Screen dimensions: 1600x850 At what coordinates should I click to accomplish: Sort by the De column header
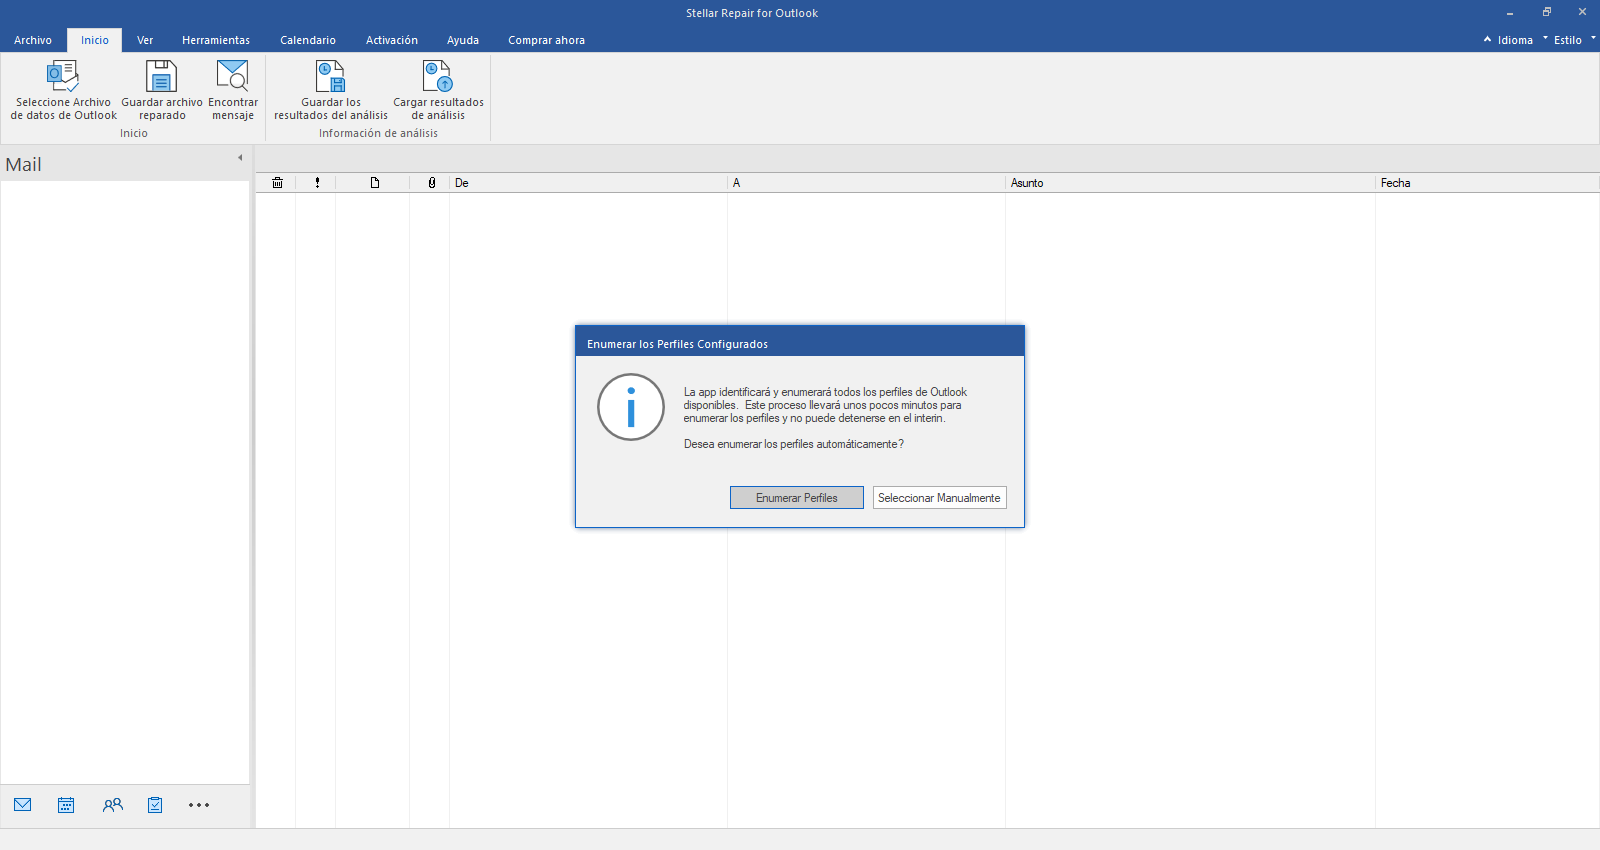(x=588, y=183)
